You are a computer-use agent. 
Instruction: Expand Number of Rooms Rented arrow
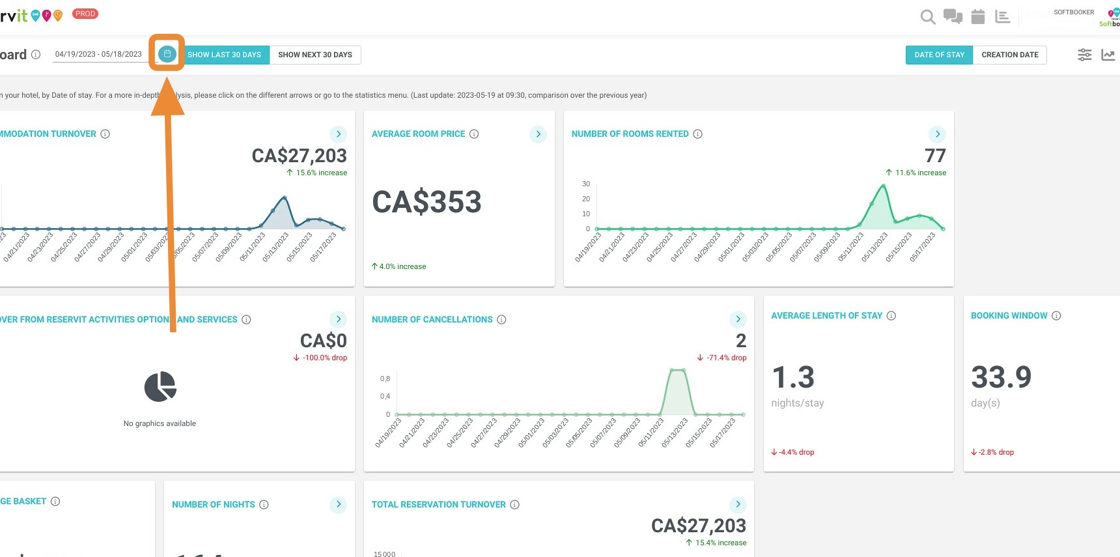click(x=937, y=134)
